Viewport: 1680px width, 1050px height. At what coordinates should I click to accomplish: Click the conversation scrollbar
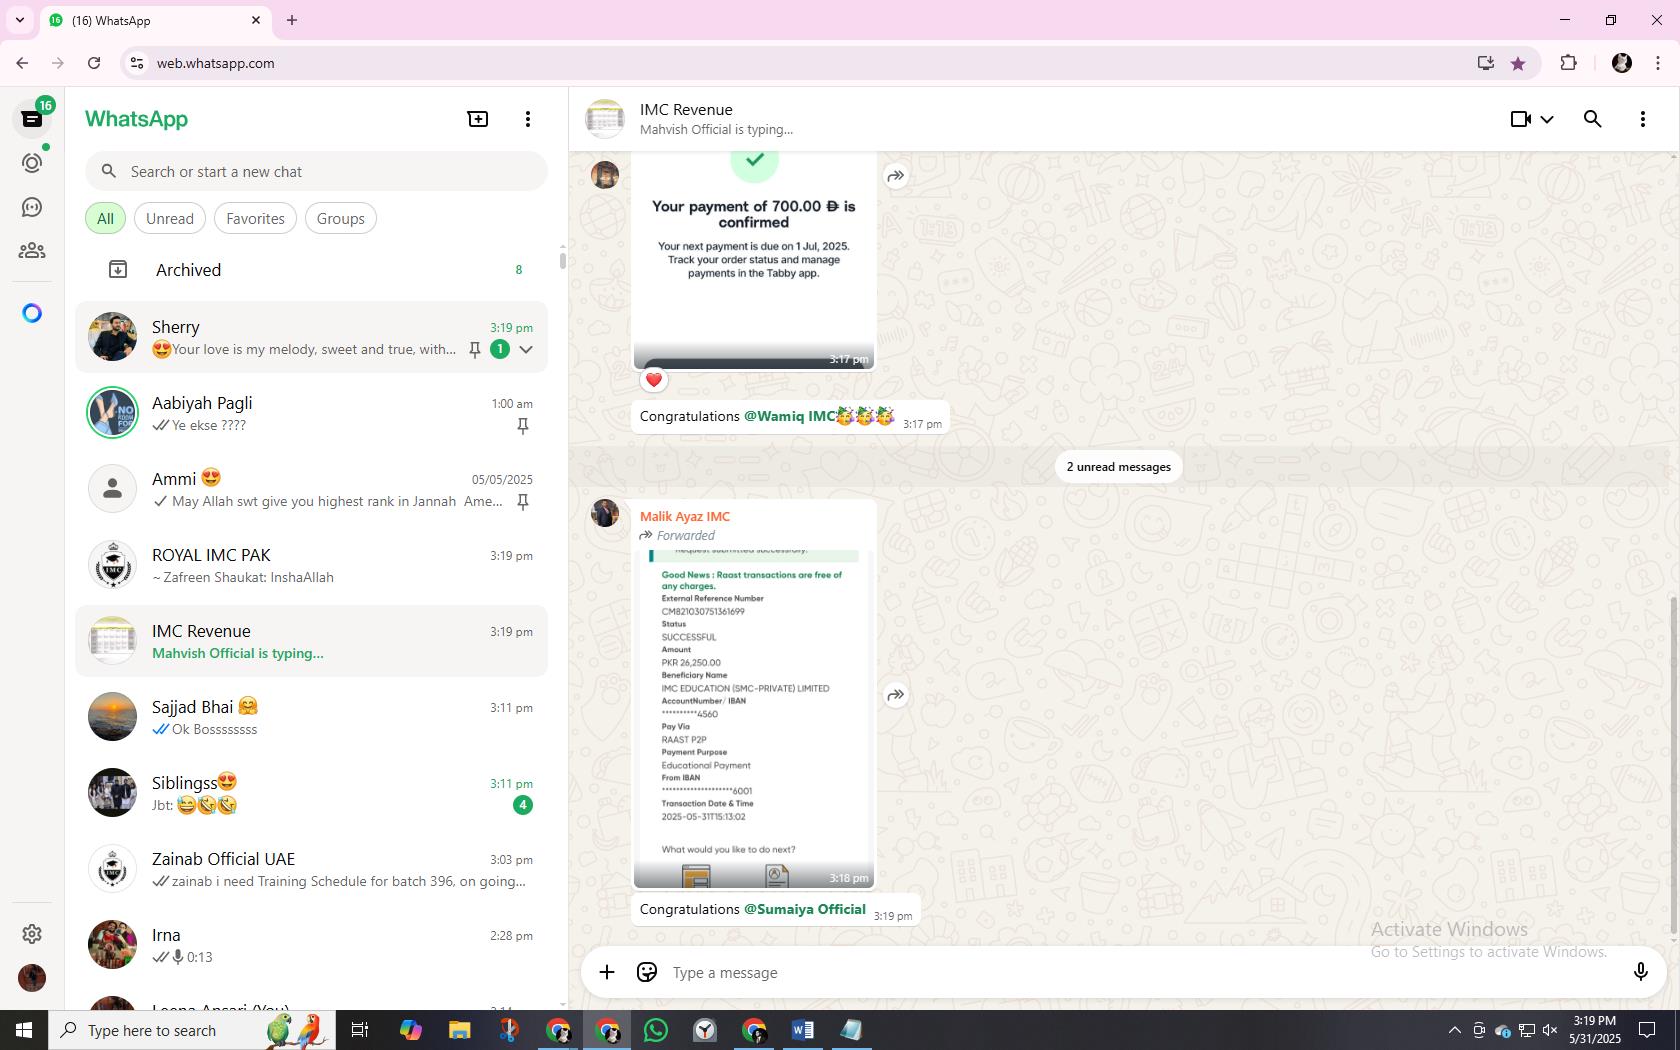(x=1673, y=765)
